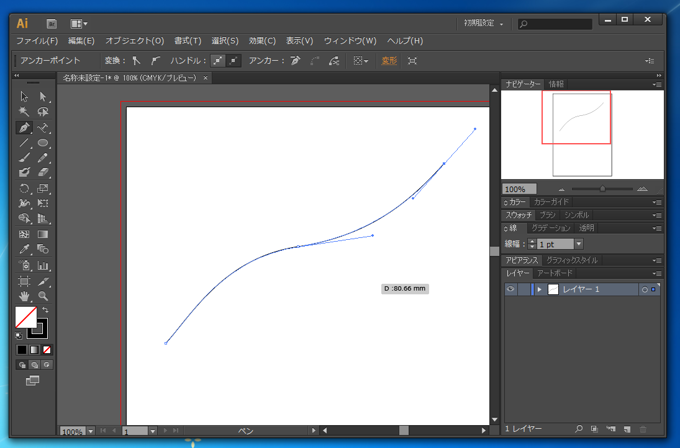Image resolution: width=680 pixels, height=448 pixels.
Task: Create new layer in Layers panel
Action: click(x=627, y=429)
